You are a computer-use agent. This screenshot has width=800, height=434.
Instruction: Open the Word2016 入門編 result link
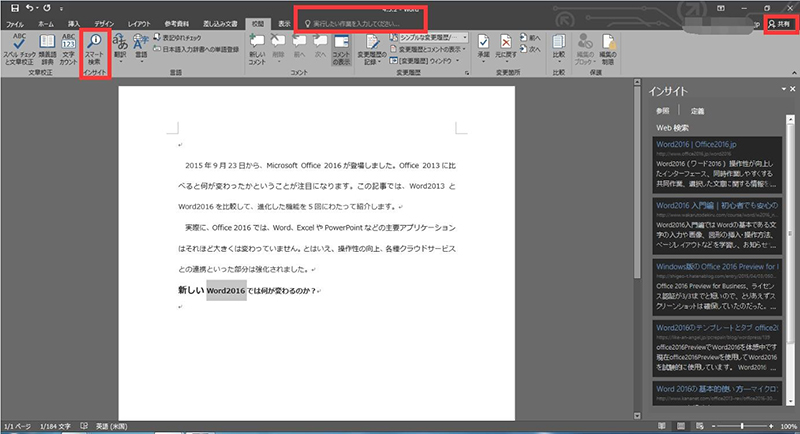(x=717, y=206)
